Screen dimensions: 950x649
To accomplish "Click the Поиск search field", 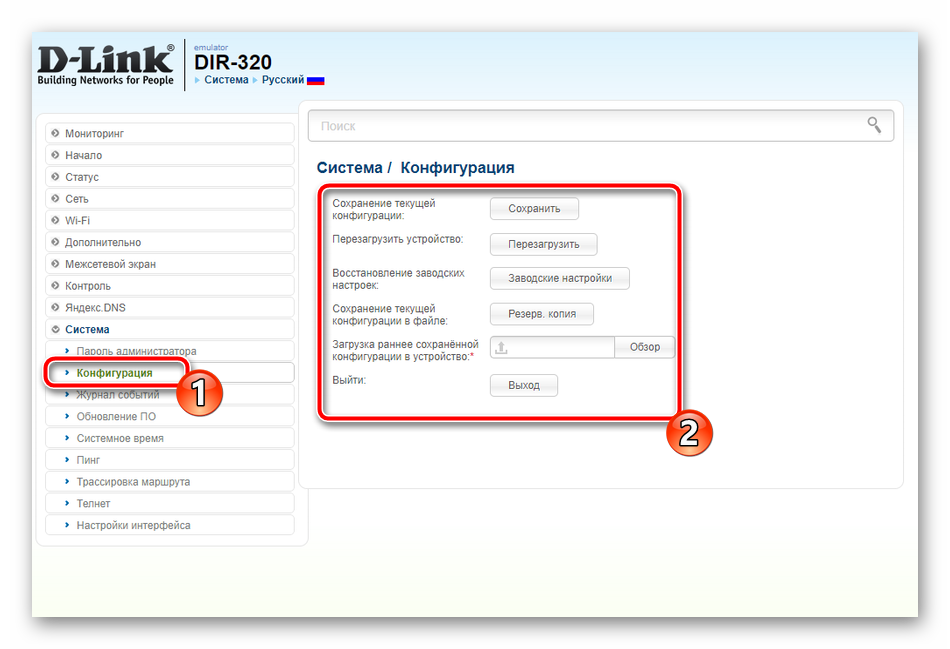I will coord(600,126).
